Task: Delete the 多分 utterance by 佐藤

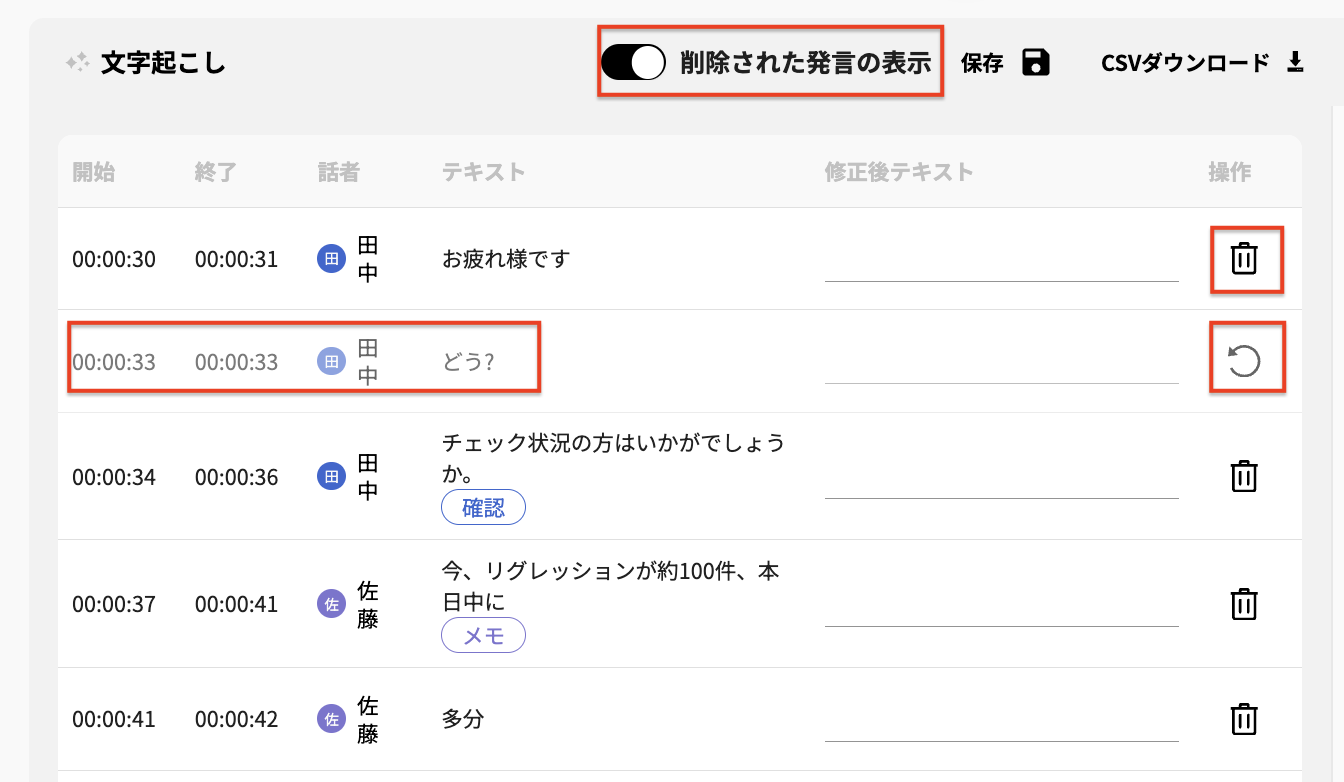Action: 1244,719
